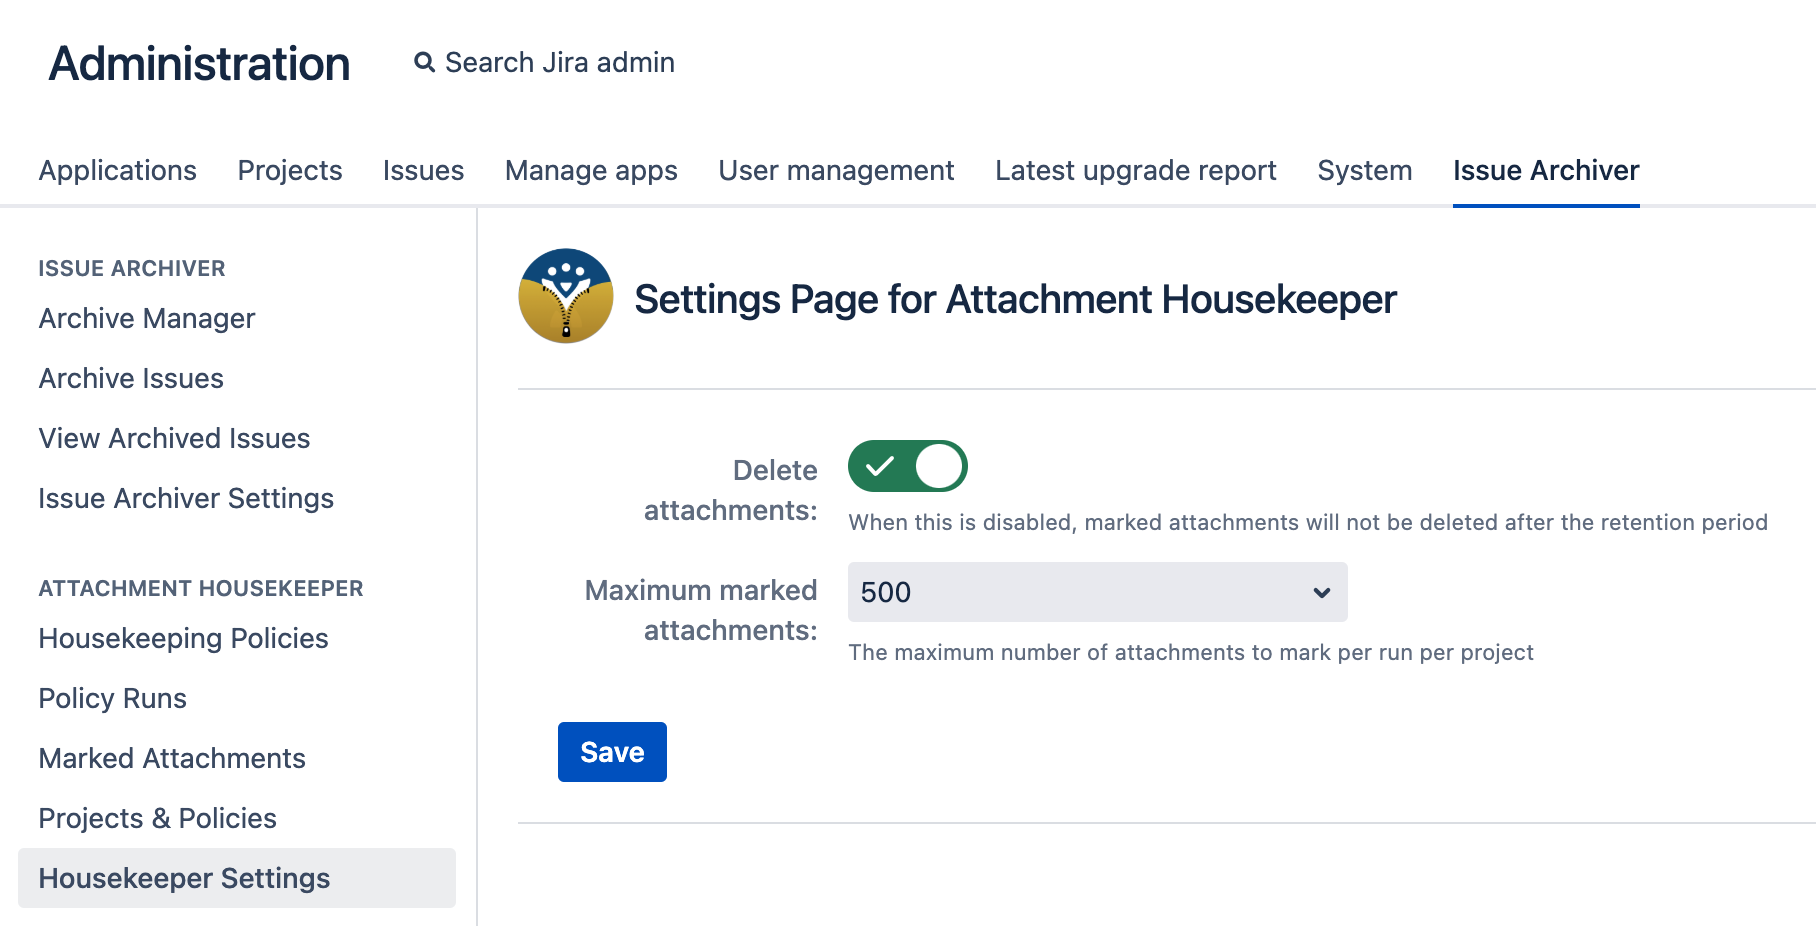The image size is (1816, 926).
Task: Open the Housekeeping Policies page
Action: [183, 638]
